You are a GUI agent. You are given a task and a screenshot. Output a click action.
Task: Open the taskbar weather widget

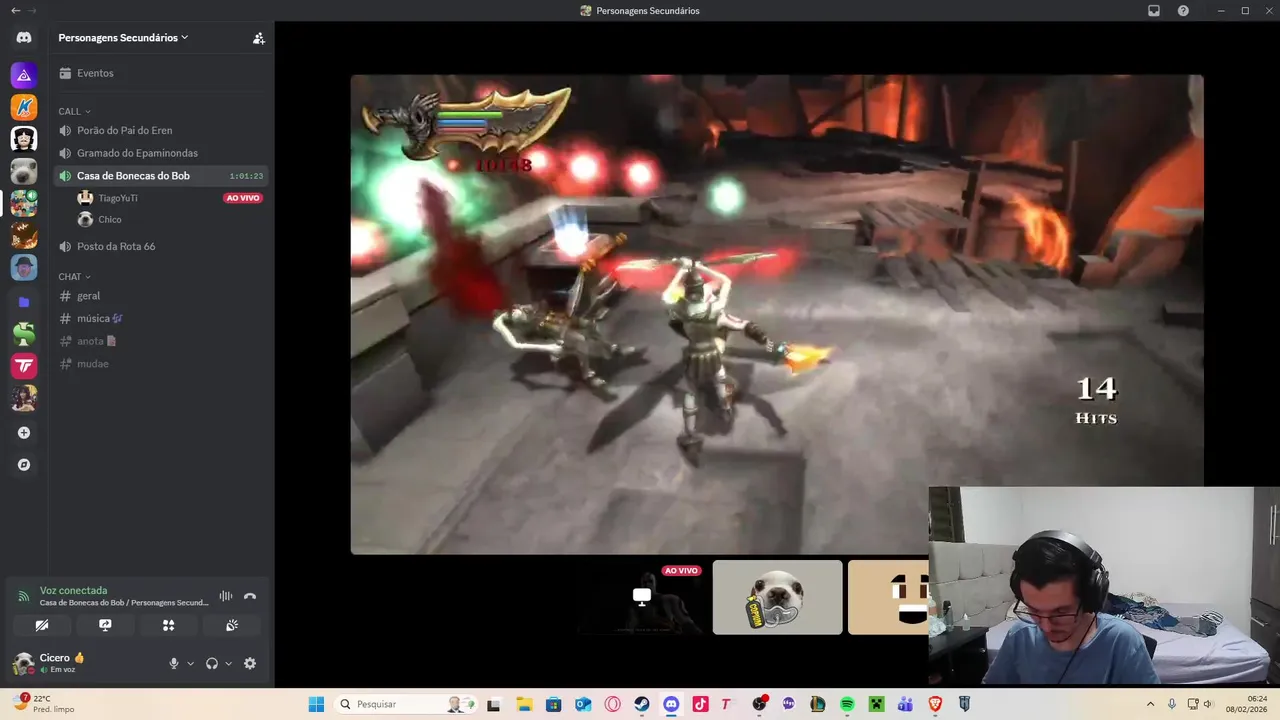pos(44,704)
